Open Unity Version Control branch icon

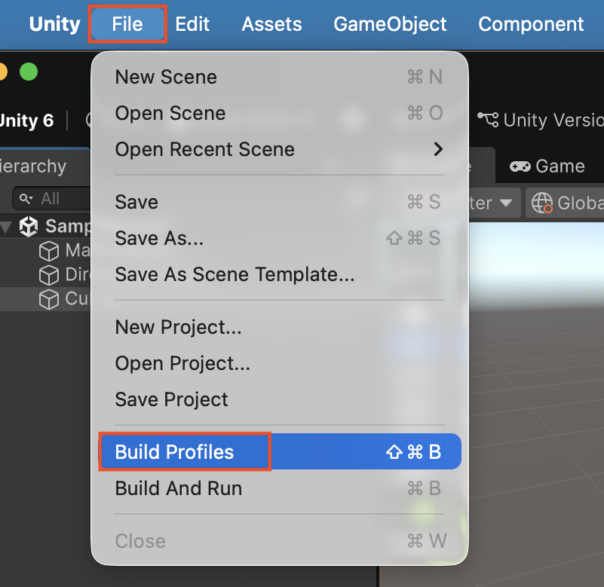click(x=488, y=120)
